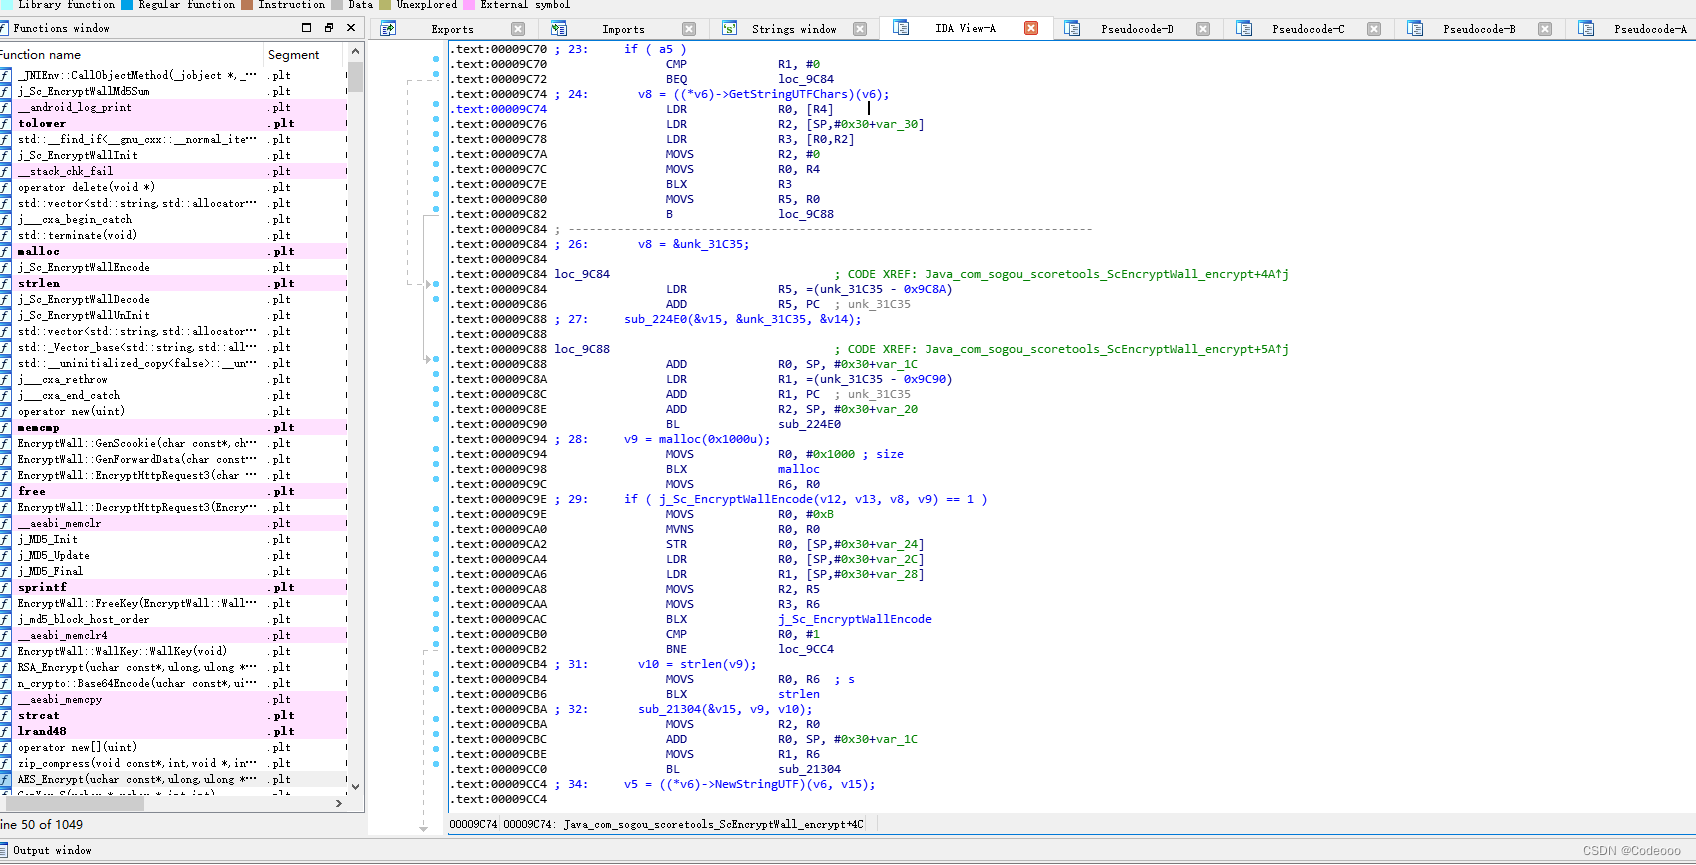This screenshot has width=1696, height=865.
Task: Close the Pseudocode-B tab
Action: (x=1545, y=29)
